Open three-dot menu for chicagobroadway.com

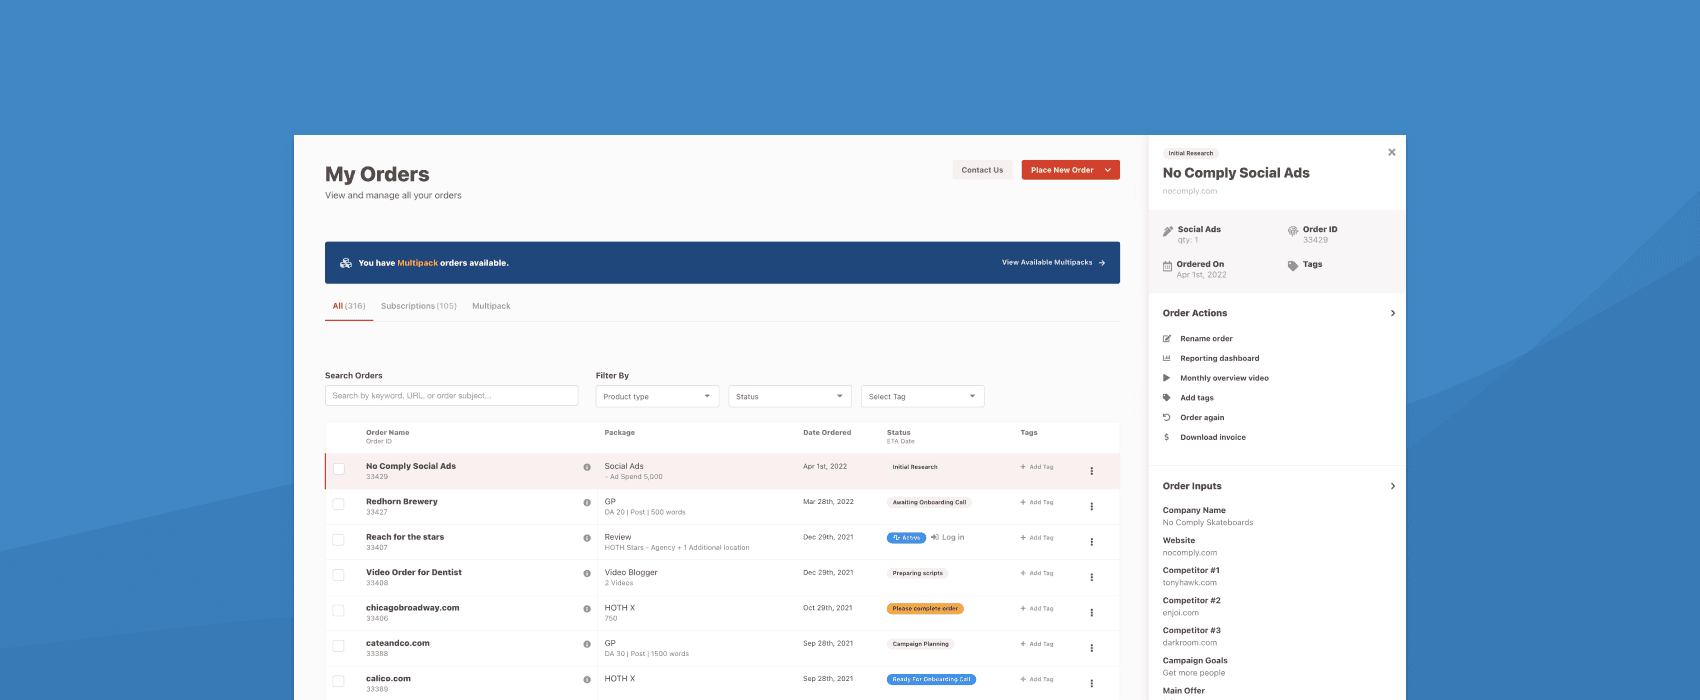click(x=1091, y=612)
